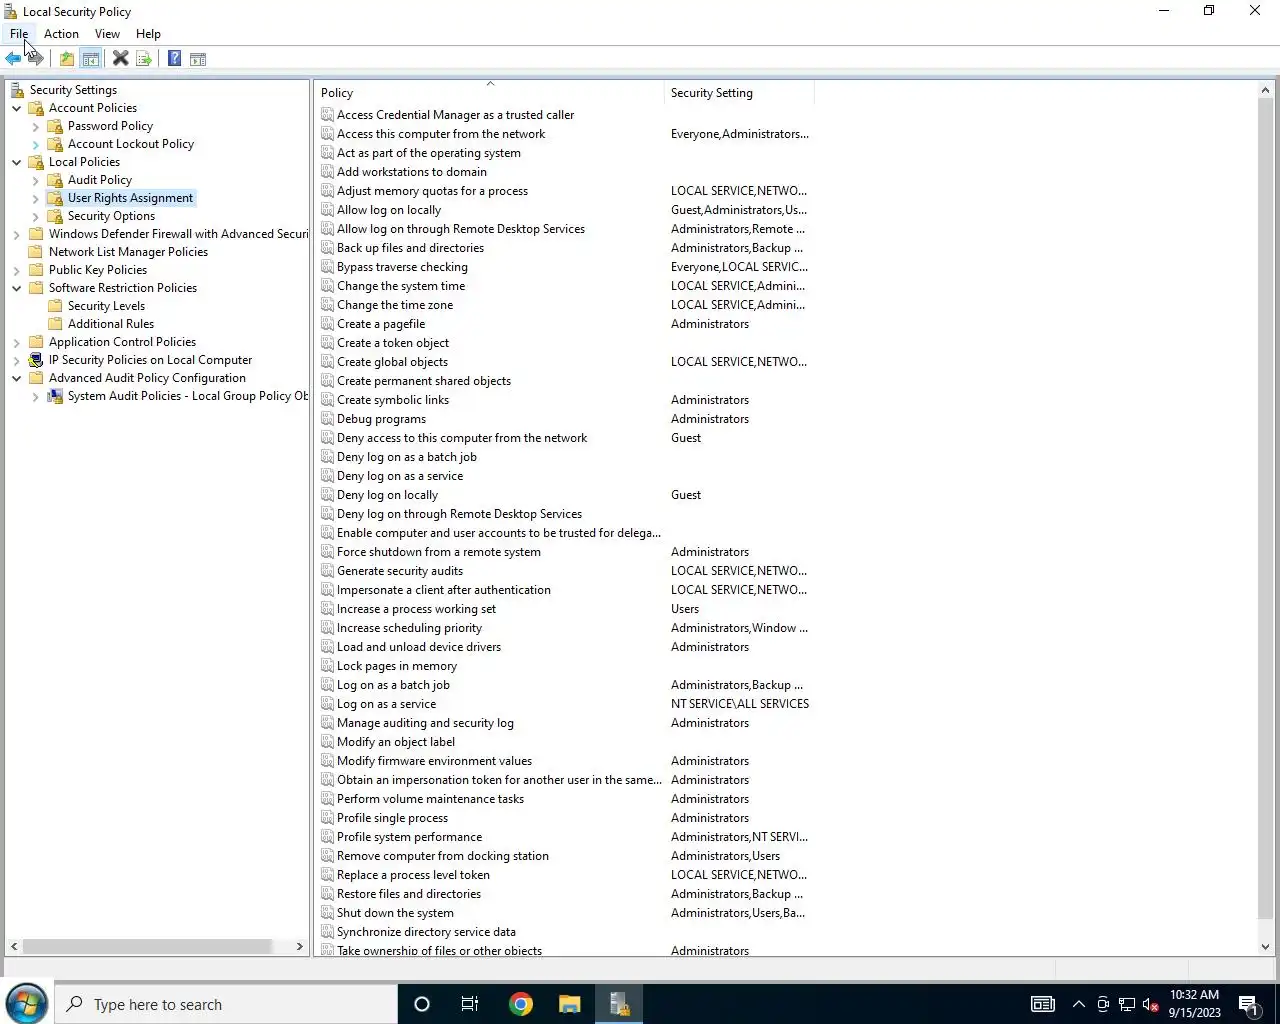Select 'Back up files and directories' policy

[410, 248]
